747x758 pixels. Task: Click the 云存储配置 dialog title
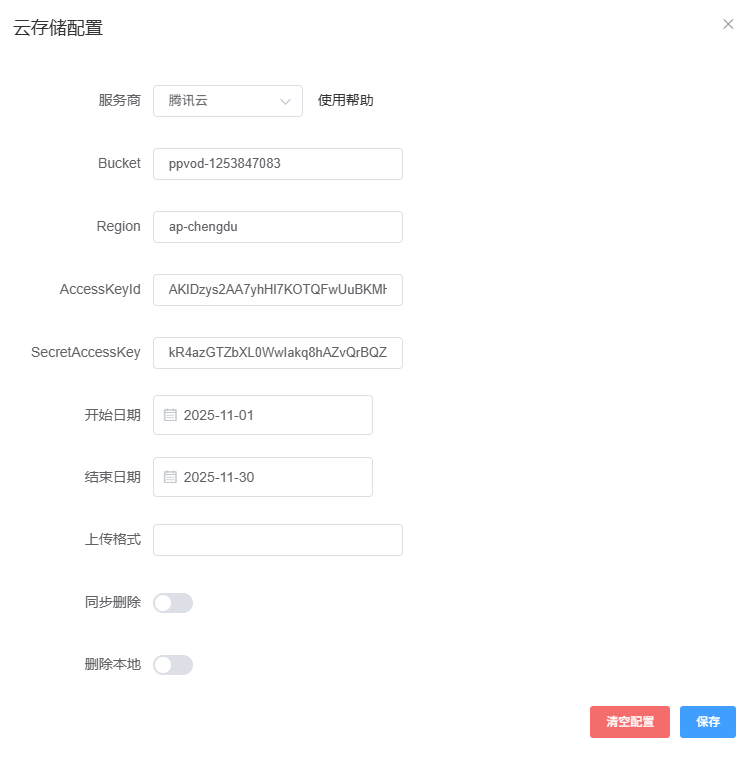click(x=58, y=28)
